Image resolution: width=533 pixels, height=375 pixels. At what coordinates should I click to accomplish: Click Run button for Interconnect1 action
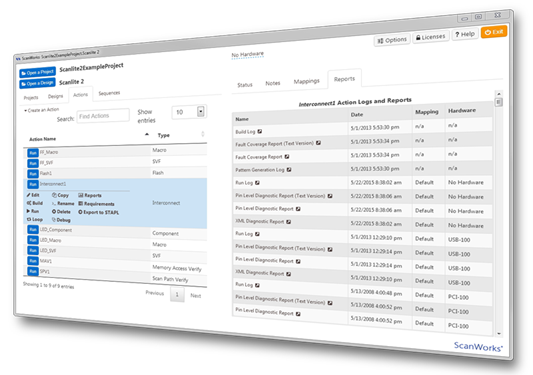(x=33, y=184)
